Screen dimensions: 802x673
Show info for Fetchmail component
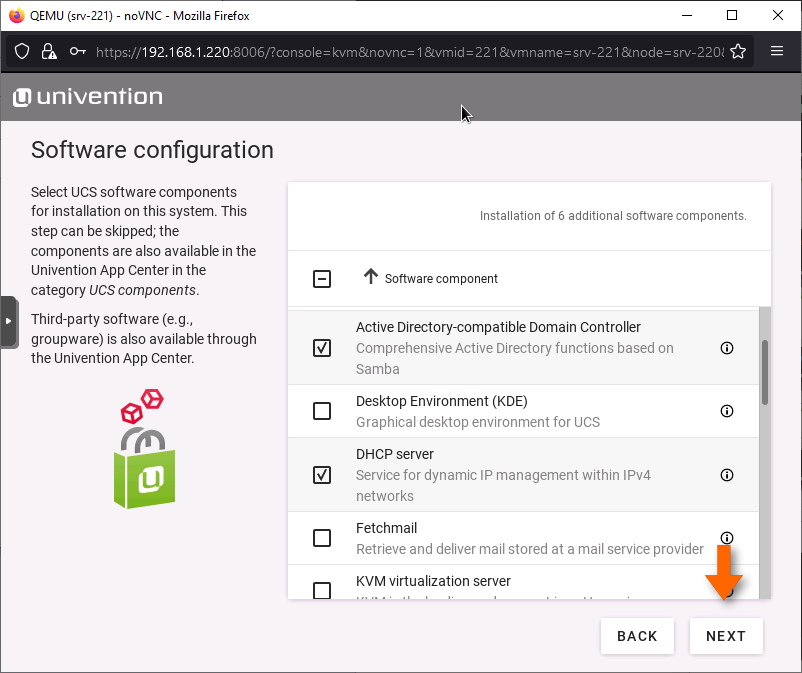click(727, 537)
